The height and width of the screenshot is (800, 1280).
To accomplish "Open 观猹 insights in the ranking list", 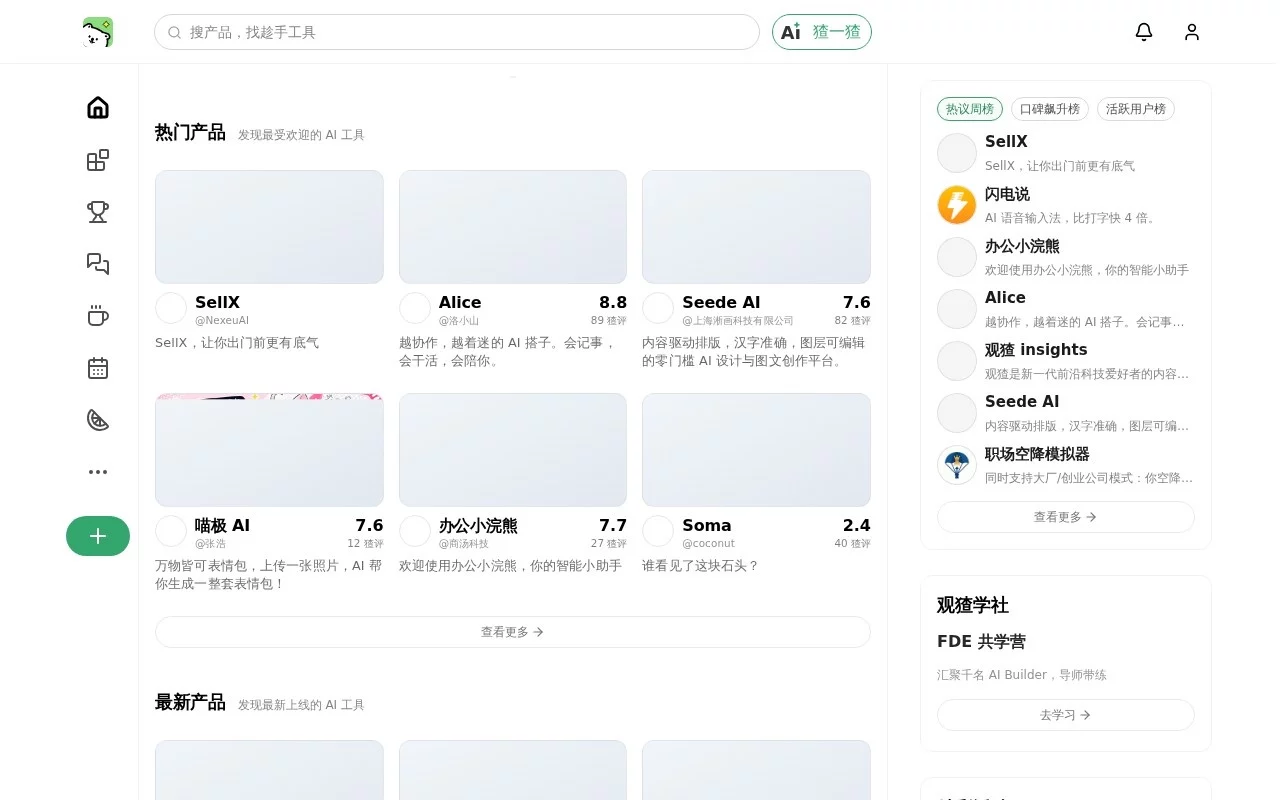I will [1066, 361].
